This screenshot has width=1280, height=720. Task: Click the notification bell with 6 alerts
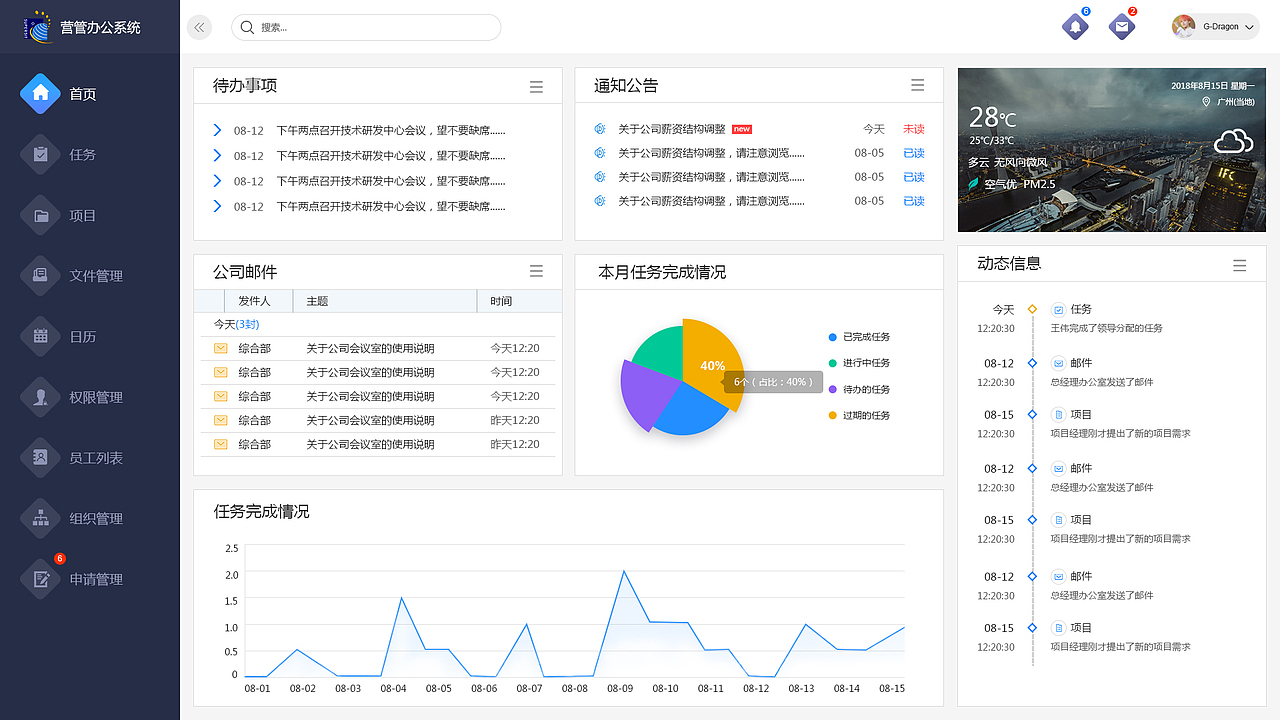click(1074, 27)
